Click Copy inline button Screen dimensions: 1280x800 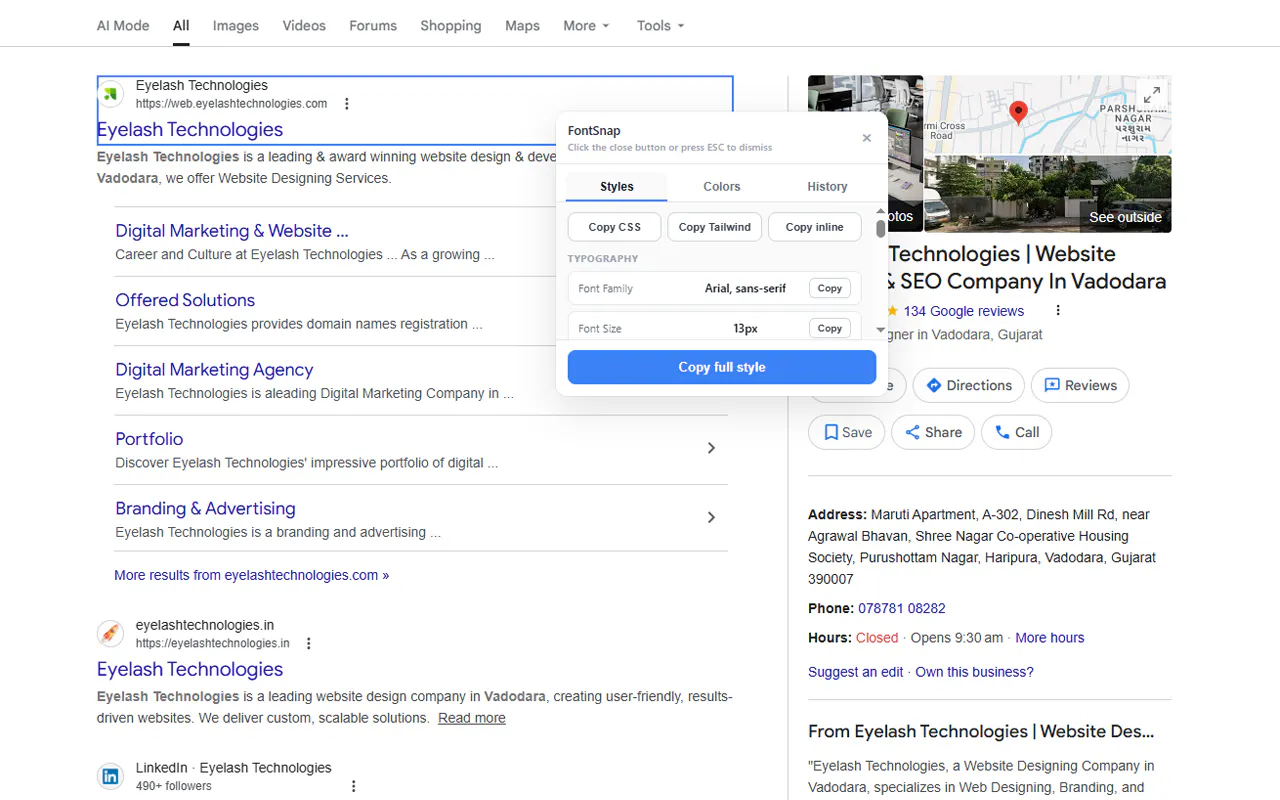point(815,227)
